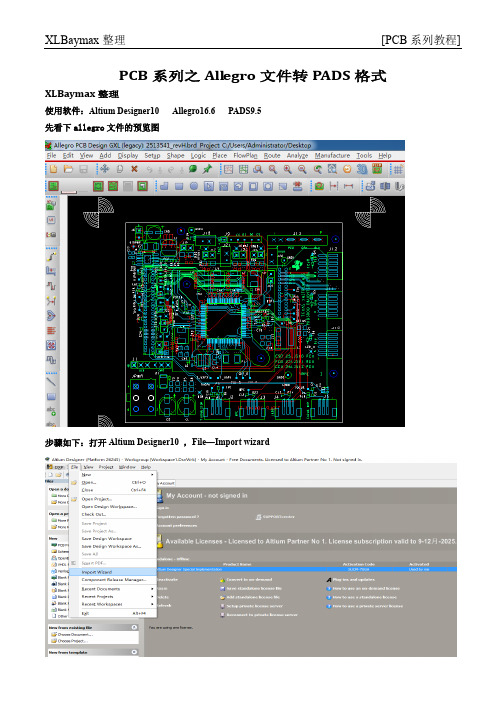Toggle the grid icon in Allegro toolbar
This screenshot has width=496, height=702.
[x=398, y=169]
